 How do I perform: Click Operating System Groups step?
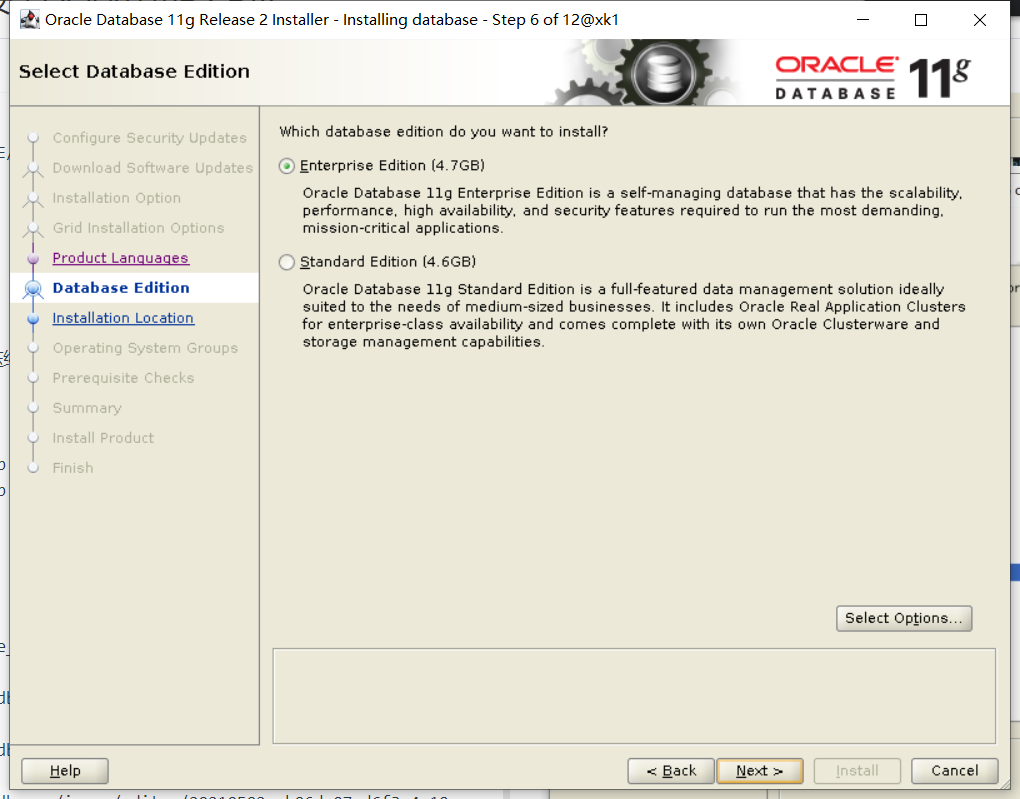click(x=145, y=348)
